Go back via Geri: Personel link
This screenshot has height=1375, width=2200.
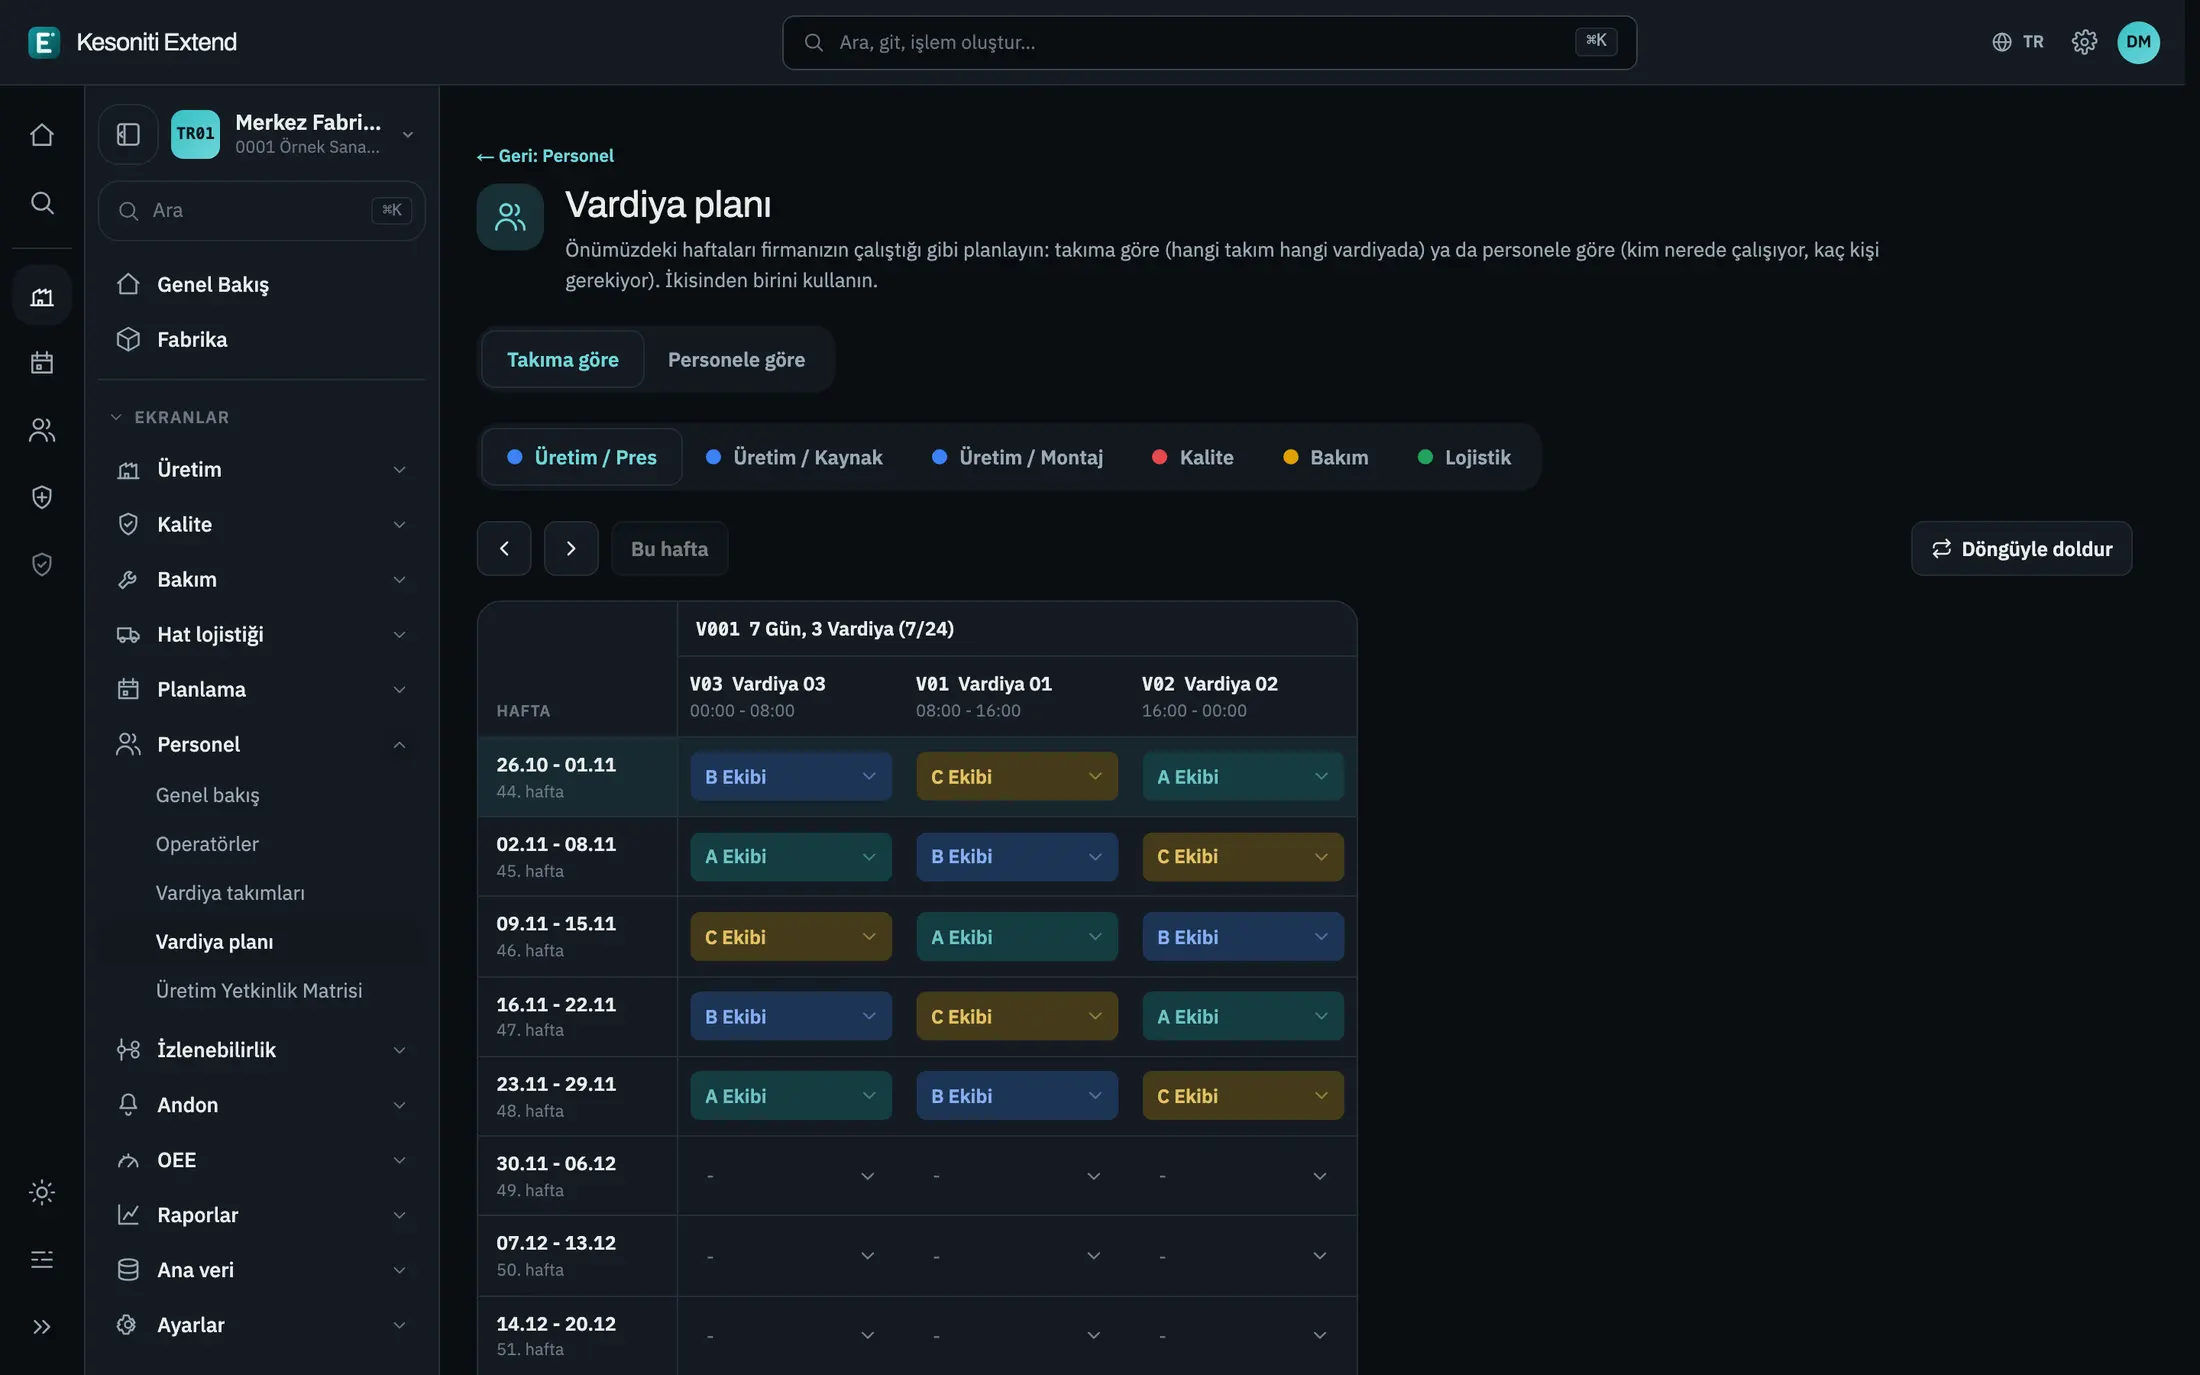[545, 156]
